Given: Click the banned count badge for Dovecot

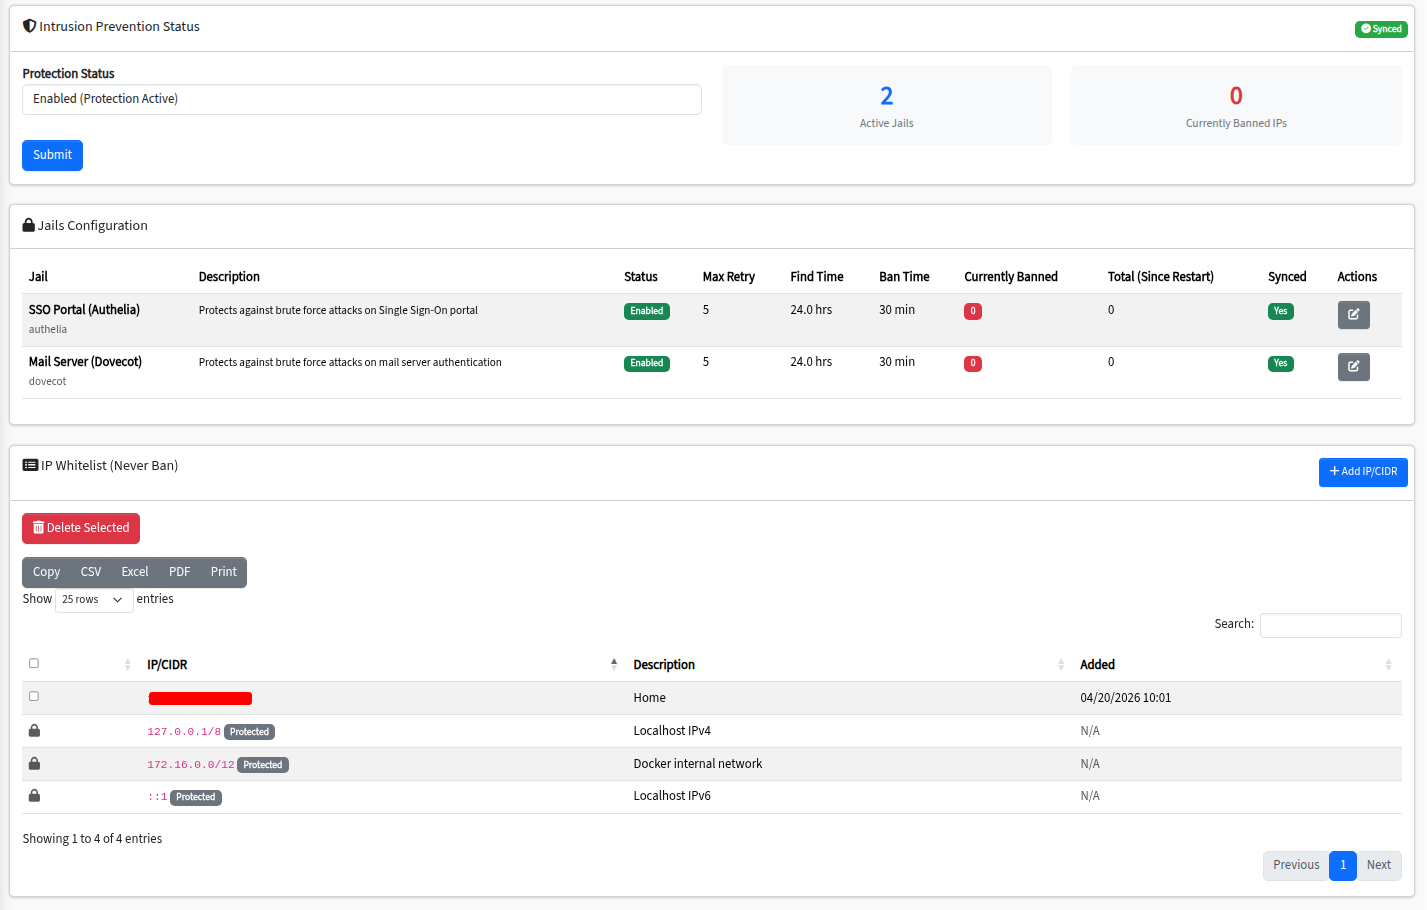Looking at the screenshot, I should [973, 363].
